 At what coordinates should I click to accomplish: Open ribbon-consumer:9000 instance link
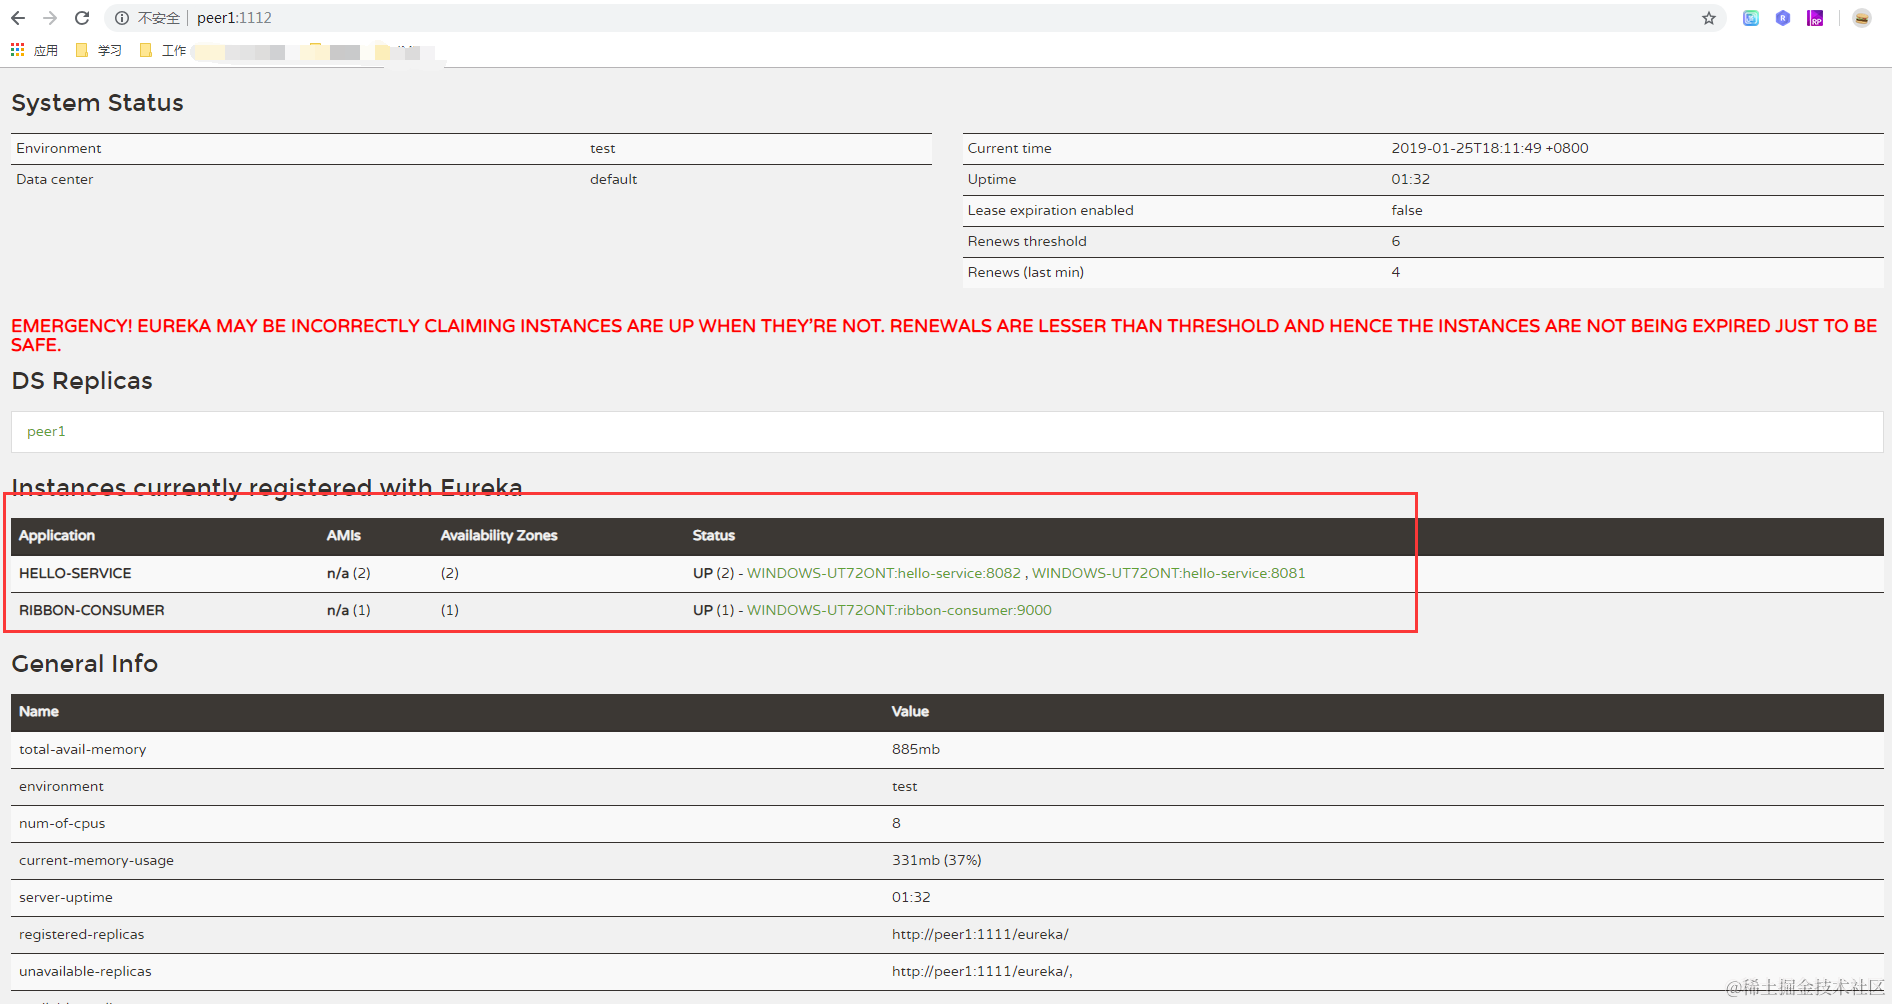(899, 610)
